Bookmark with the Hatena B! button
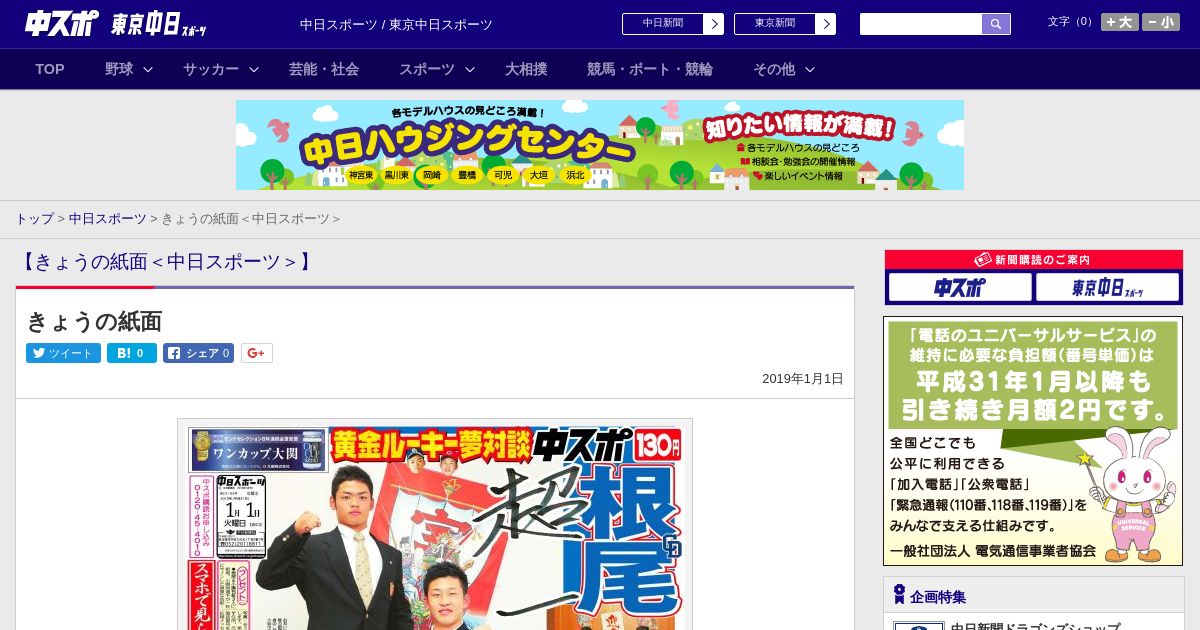Screen dimensions: 1200x630 coord(132,353)
